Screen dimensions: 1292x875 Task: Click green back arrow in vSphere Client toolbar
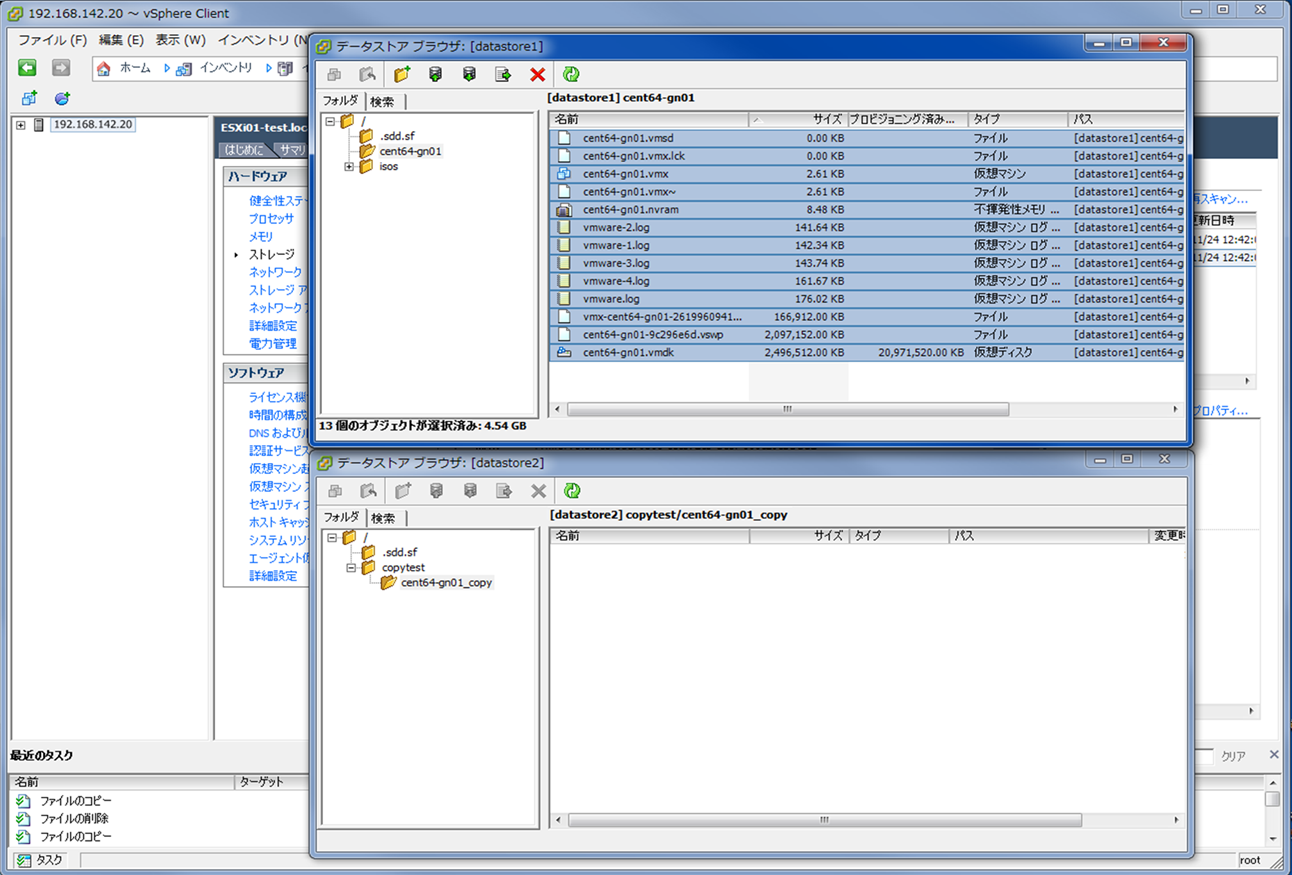[x=28, y=68]
